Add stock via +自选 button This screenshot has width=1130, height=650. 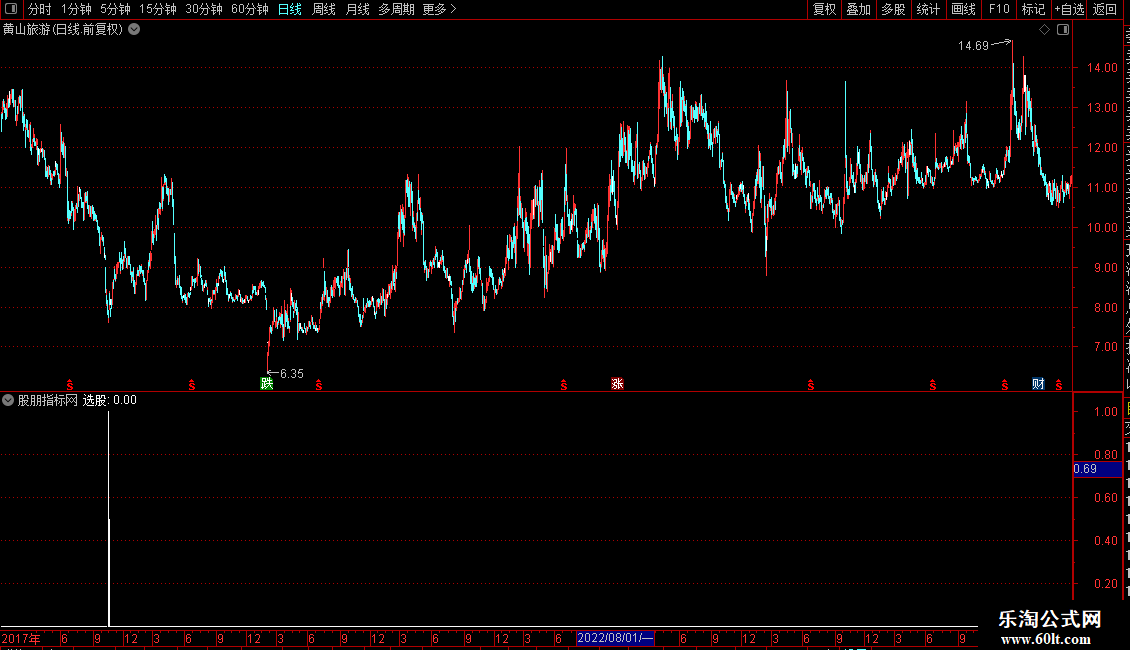(x=1069, y=9)
